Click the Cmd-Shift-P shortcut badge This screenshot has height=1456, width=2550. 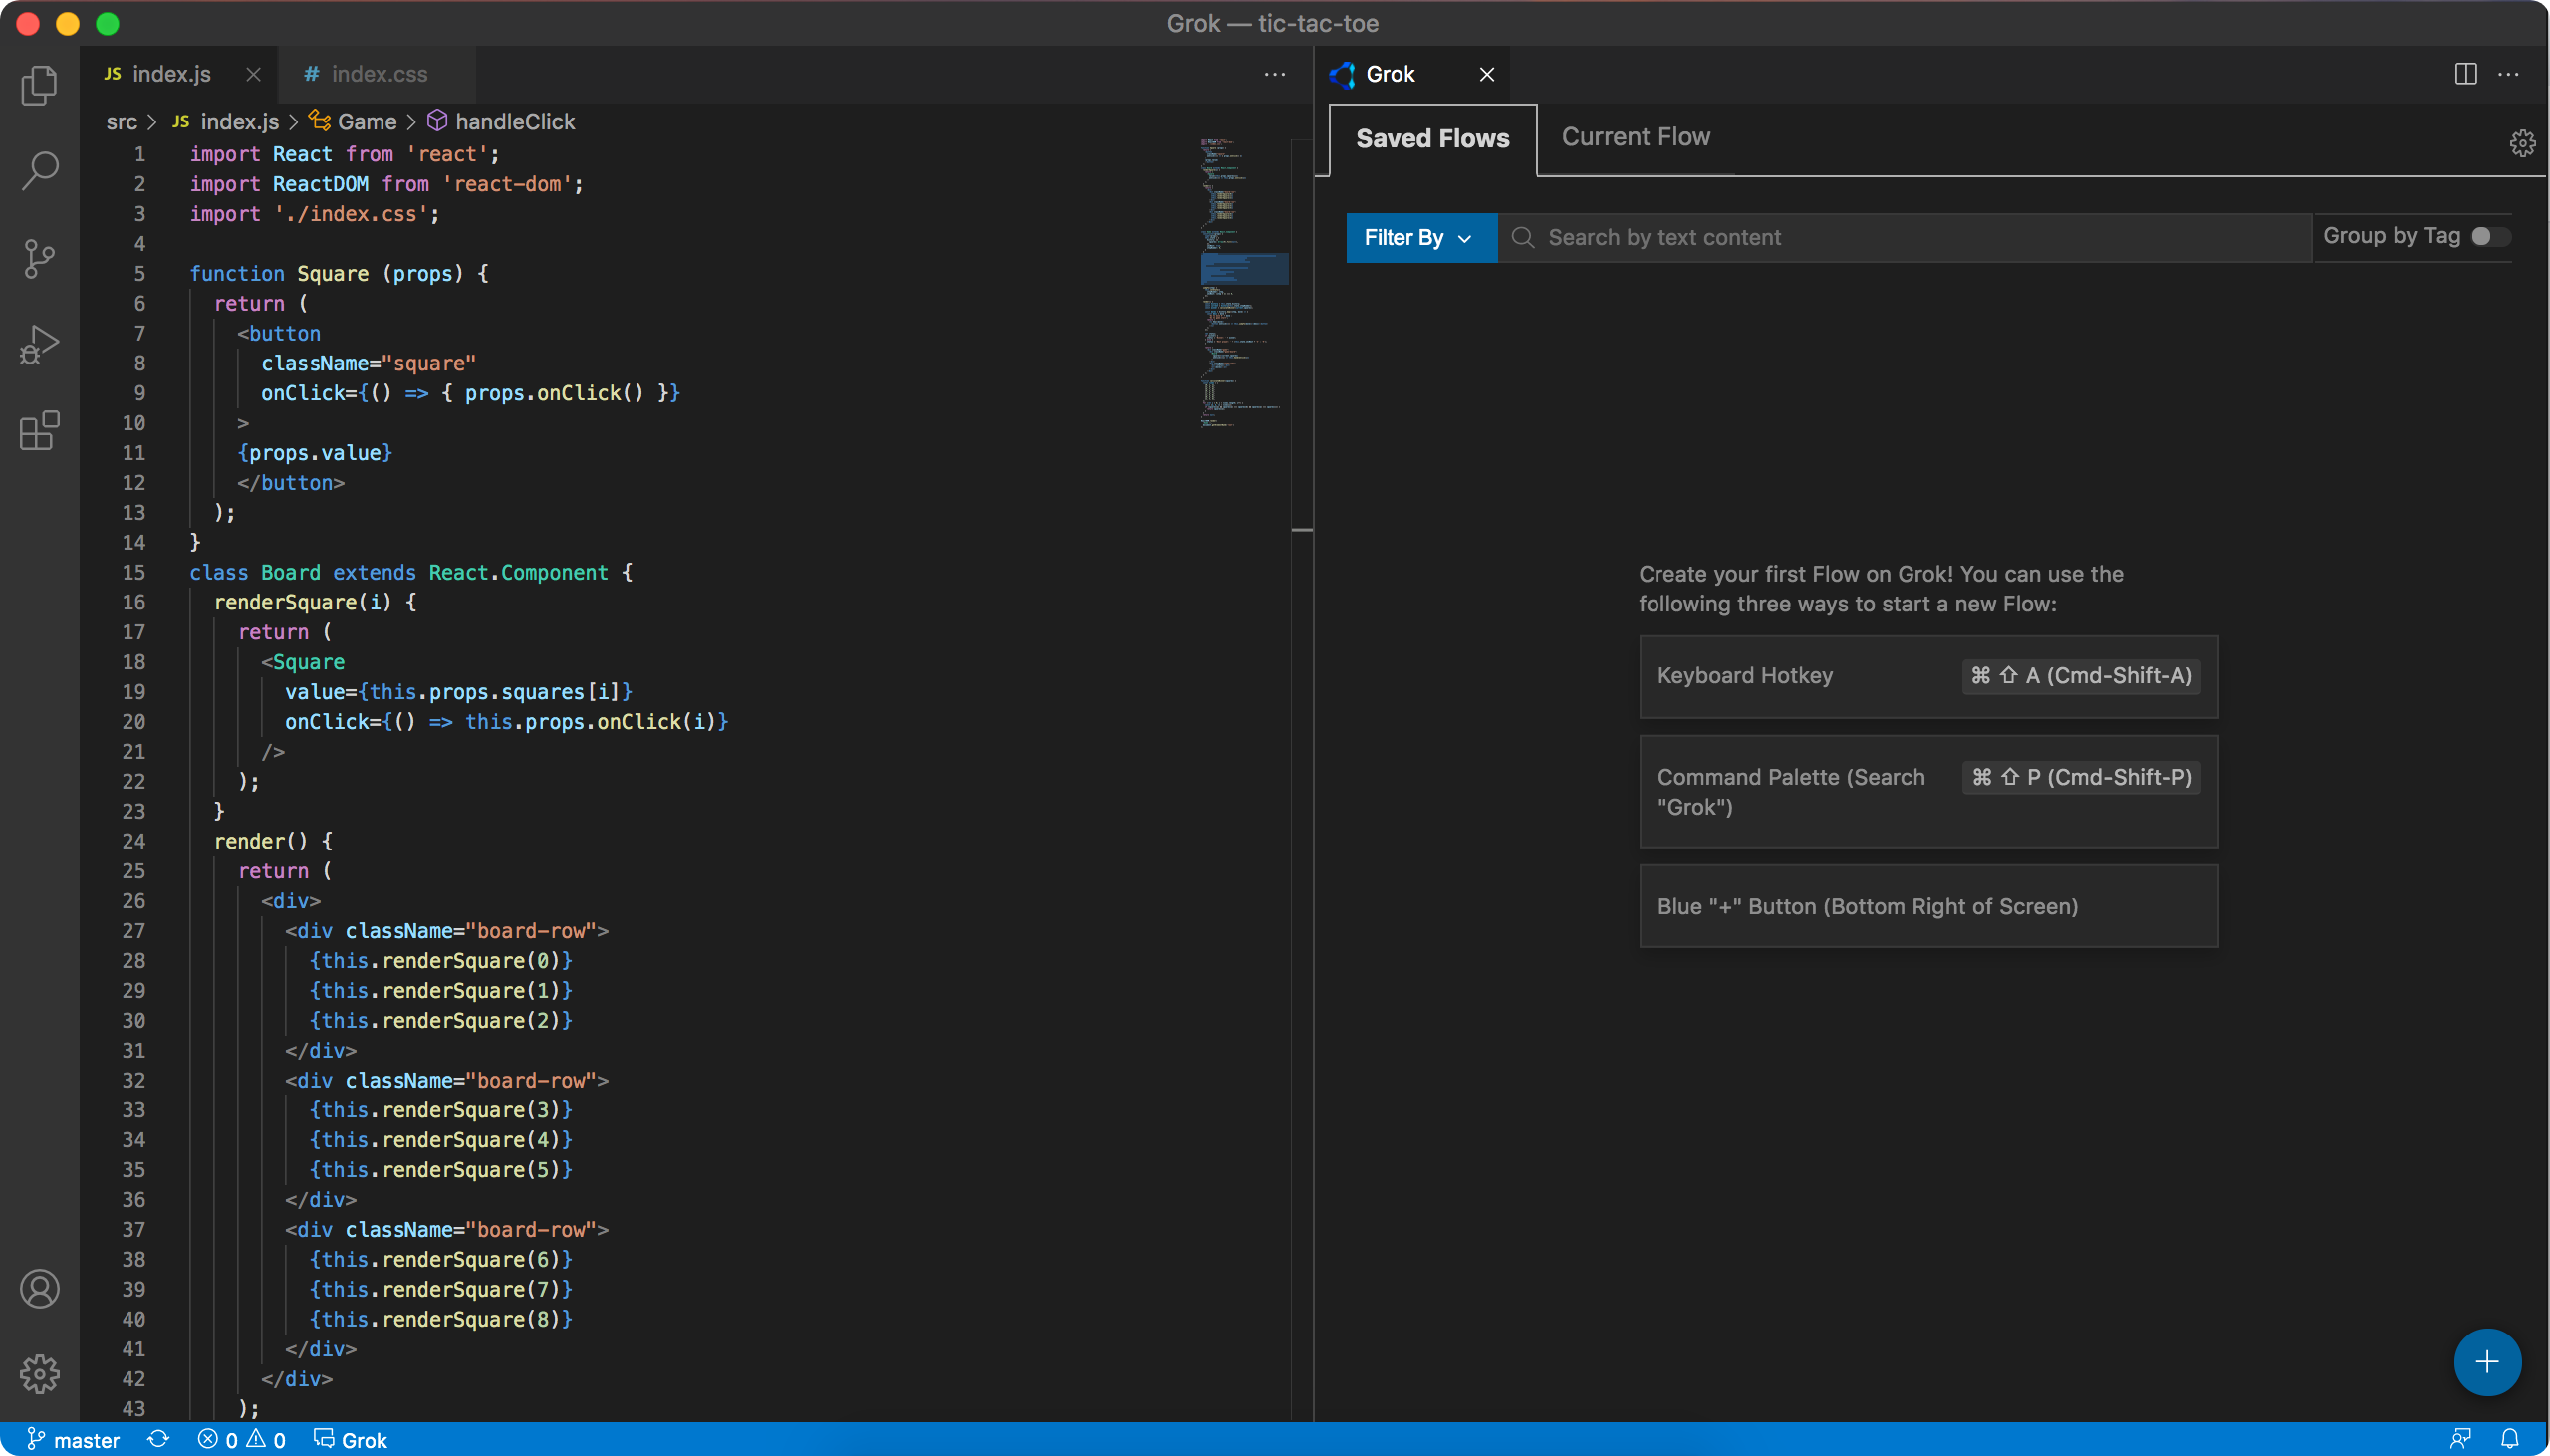pyautogui.click(x=2081, y=777)
